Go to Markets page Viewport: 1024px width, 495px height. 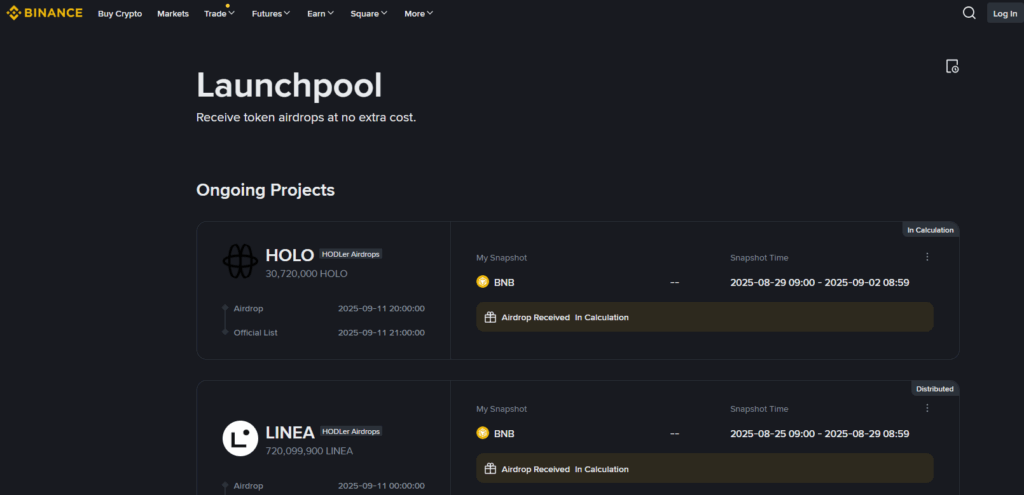(173, 14)
